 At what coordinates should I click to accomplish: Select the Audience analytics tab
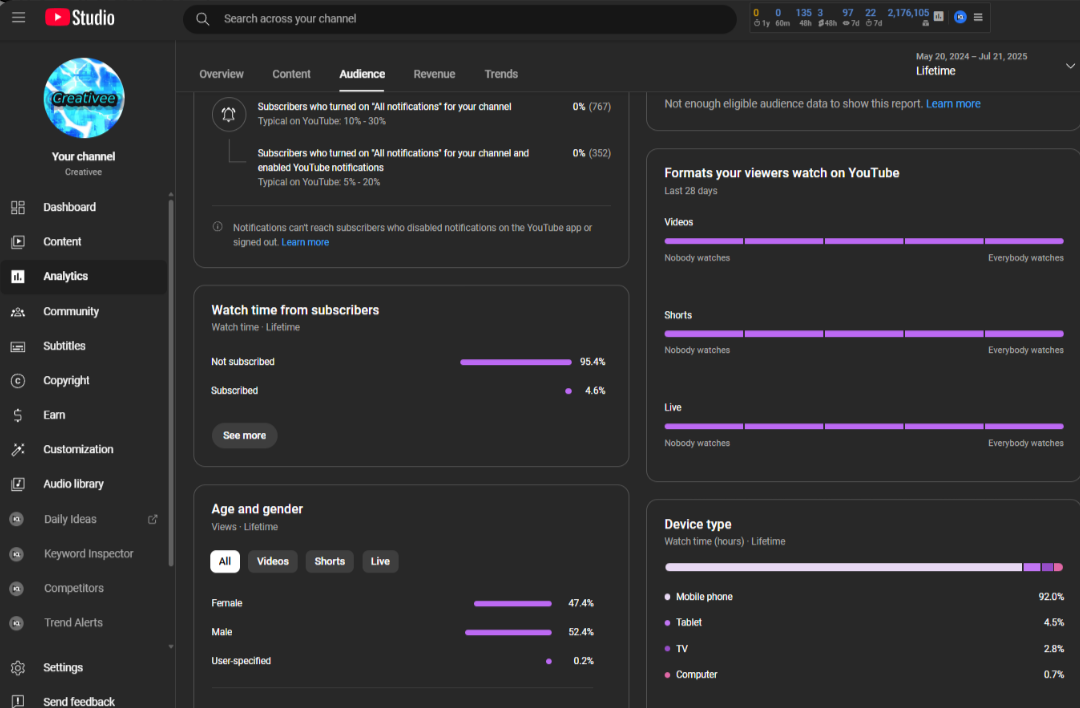pos(362,74)
